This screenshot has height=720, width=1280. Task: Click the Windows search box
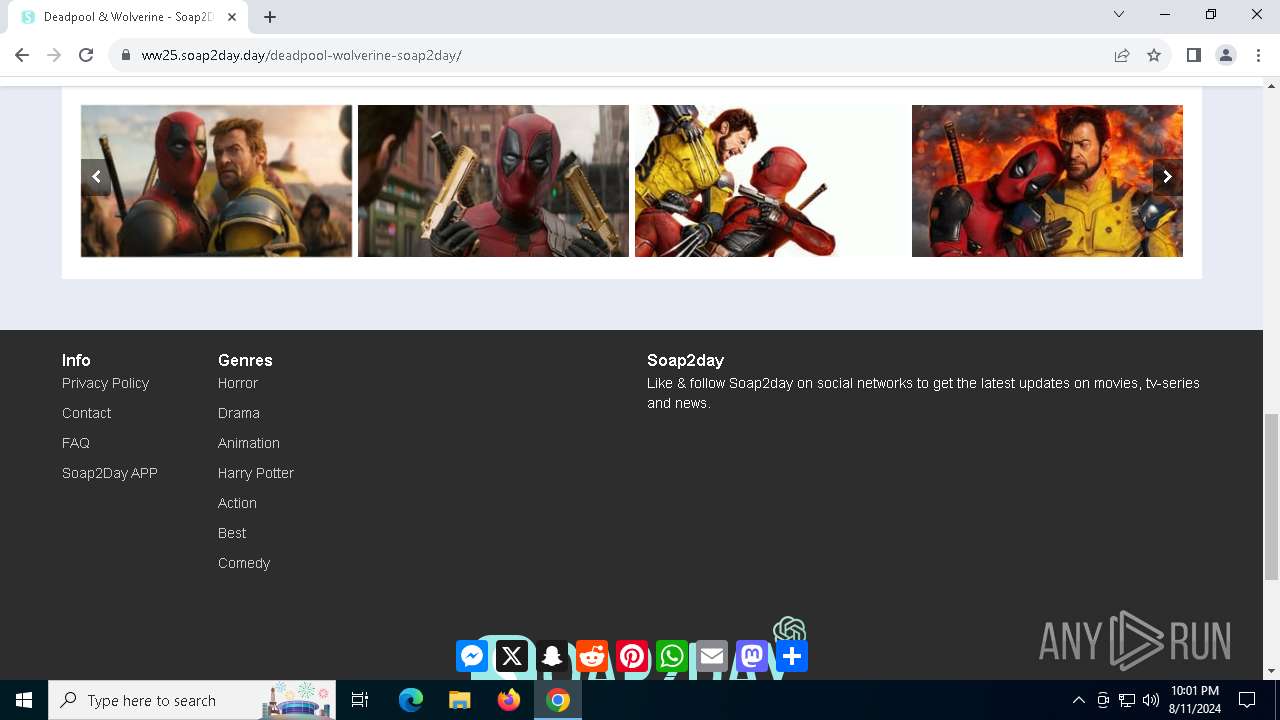(193, 700)
